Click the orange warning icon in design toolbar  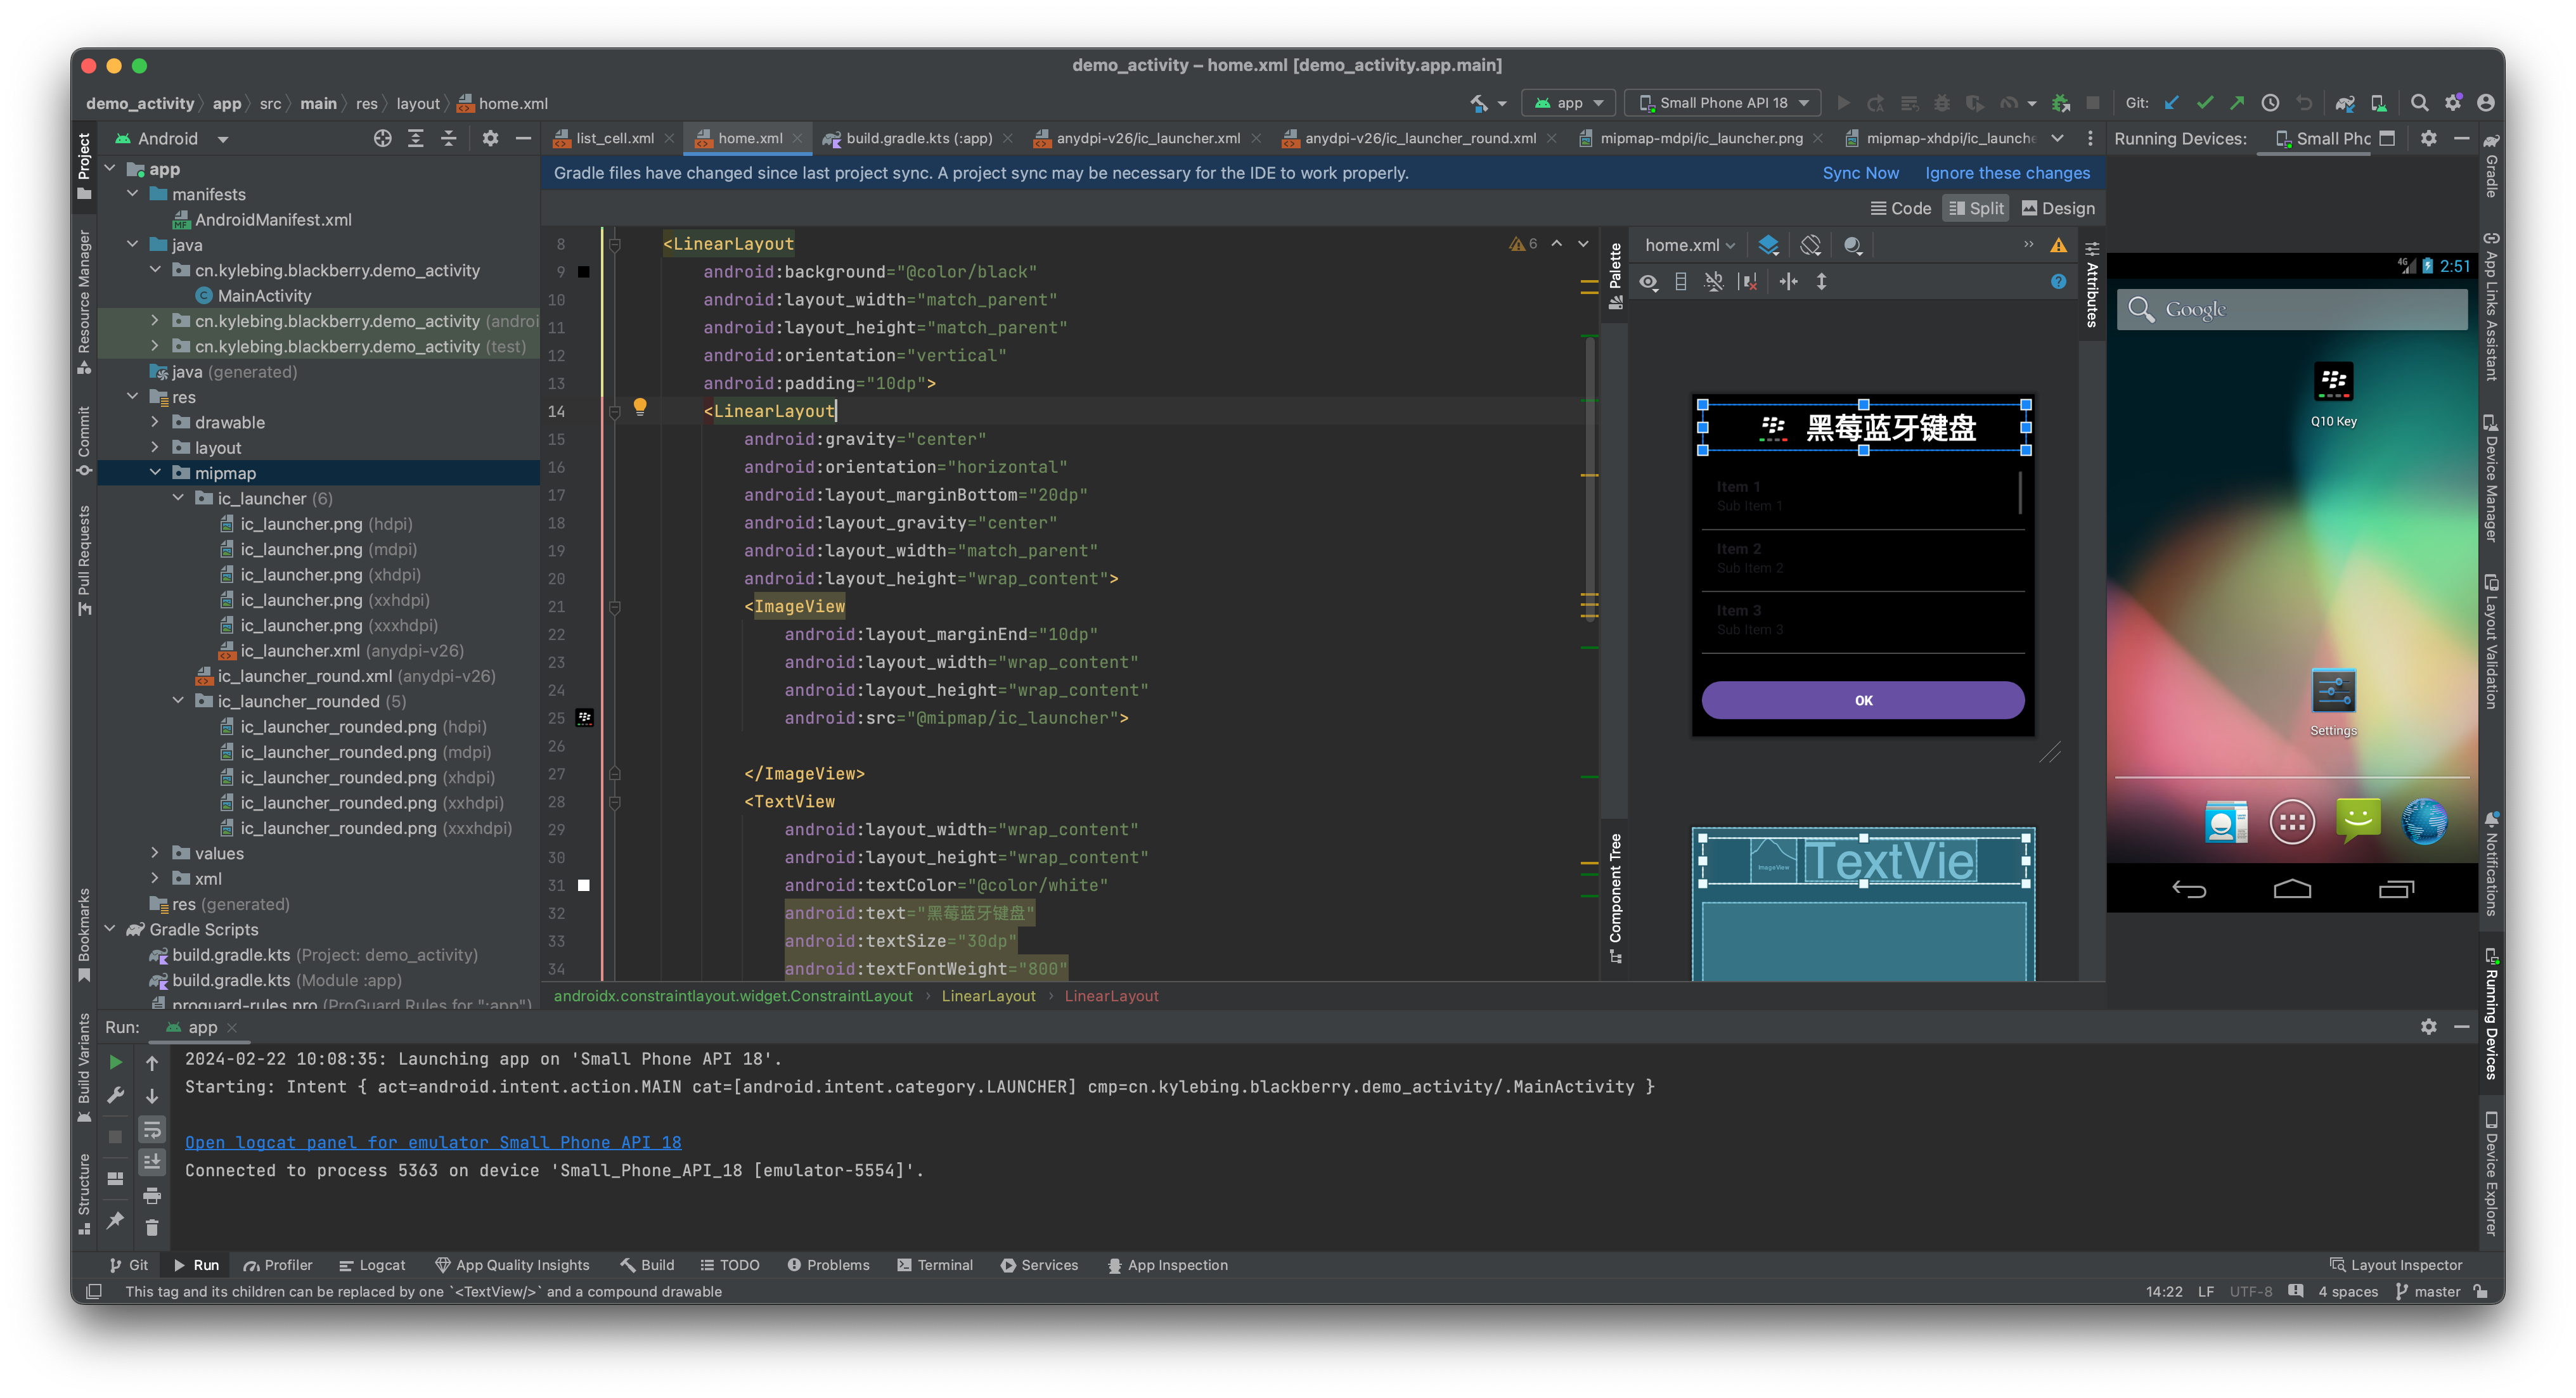2058,245
